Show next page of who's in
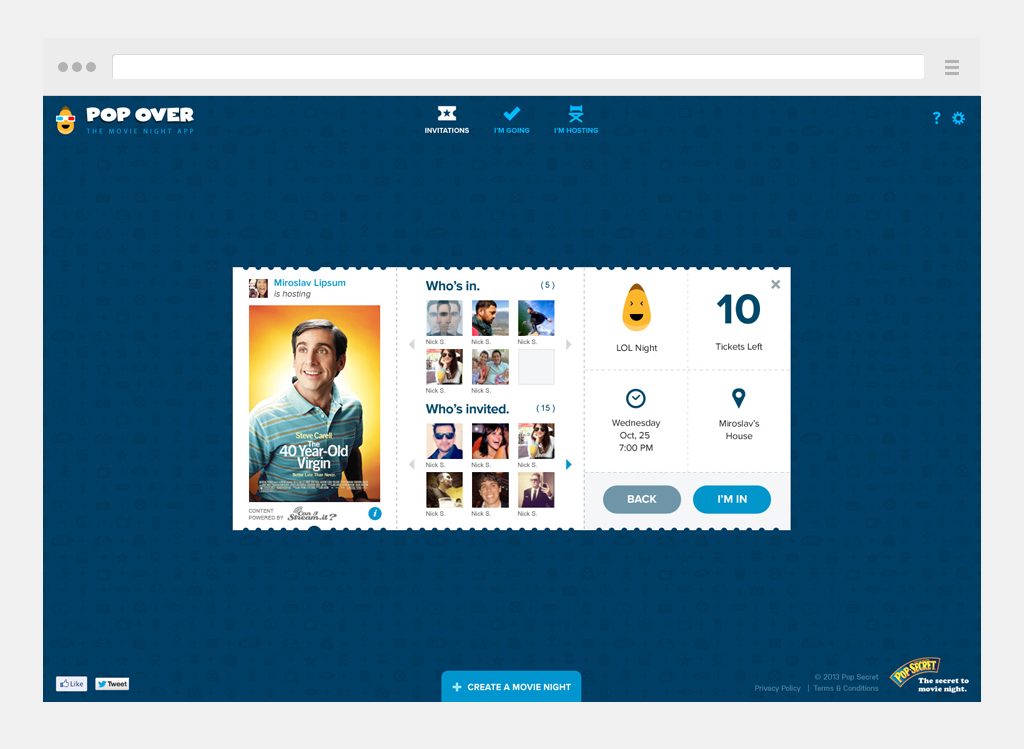 tap(569, 345)
